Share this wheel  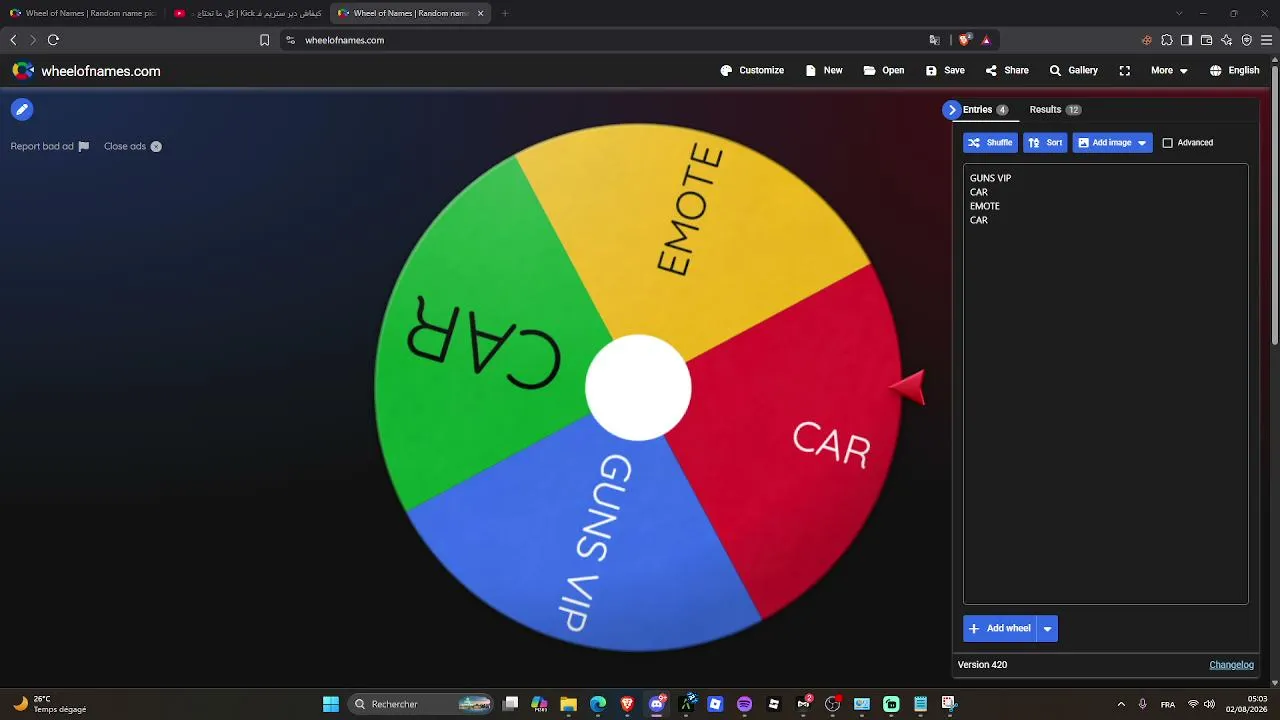pyautogui.click(x=1007, y=71)
